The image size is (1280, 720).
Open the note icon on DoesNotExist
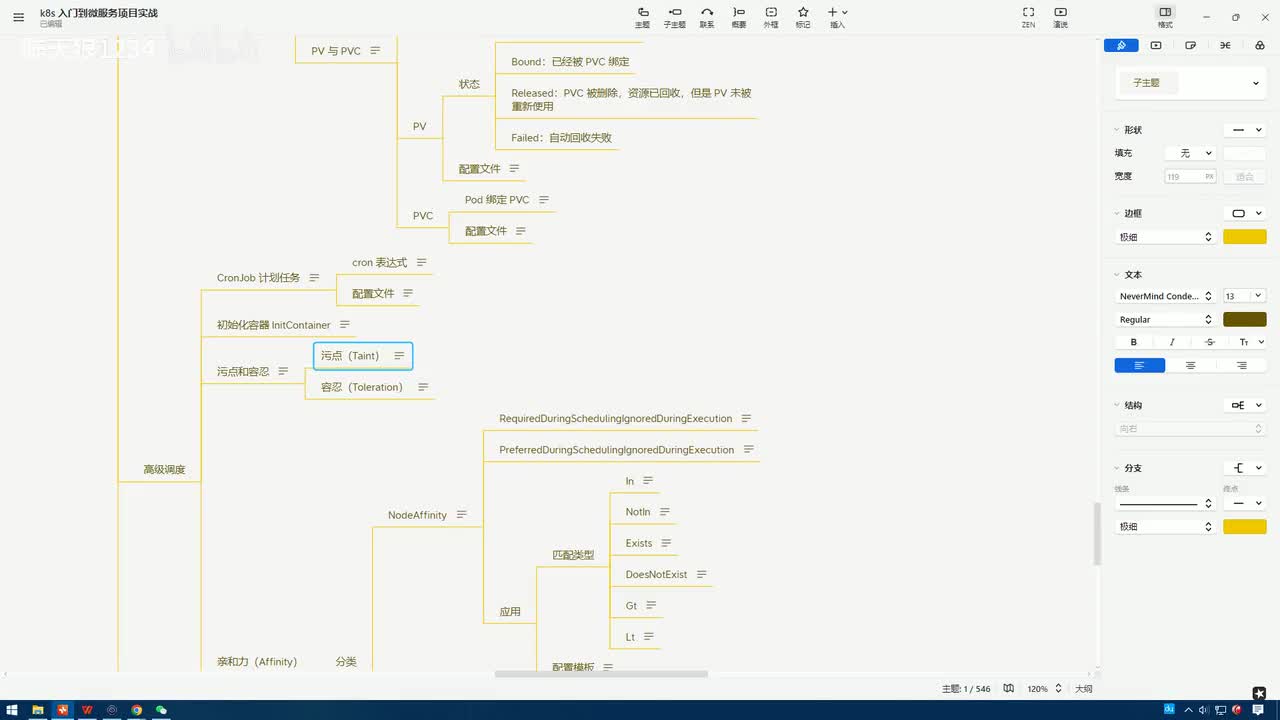[x=702, y=575]
